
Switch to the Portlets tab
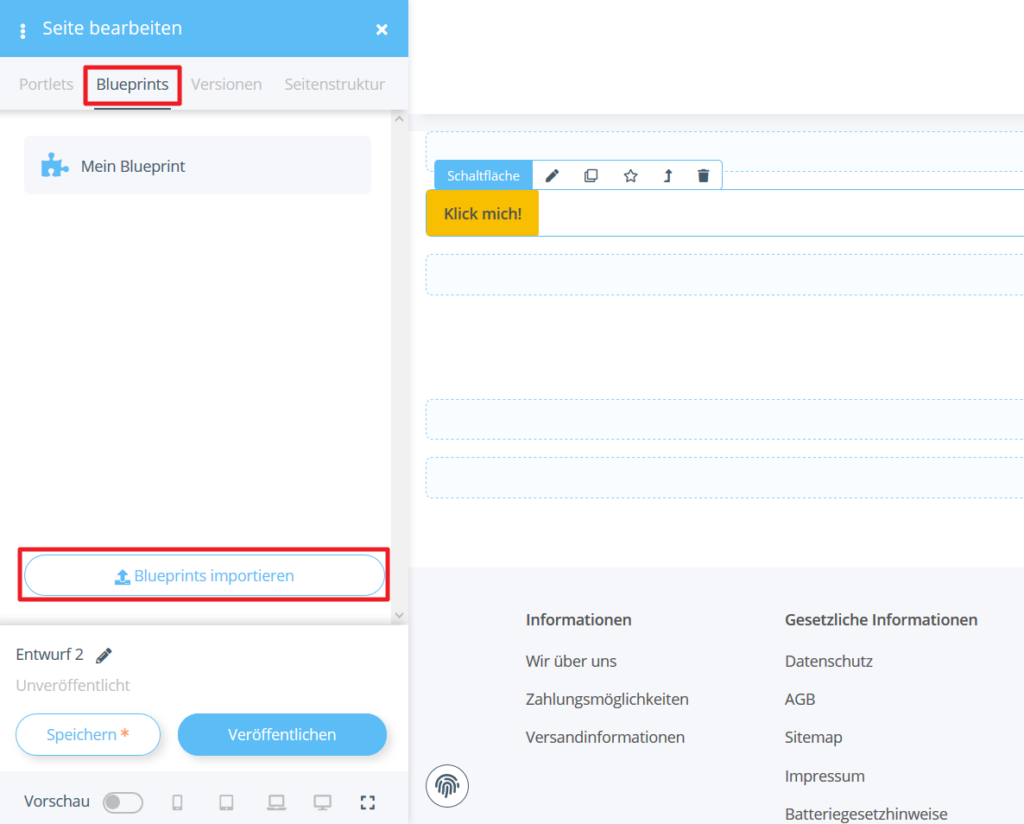tap(46, 84)
